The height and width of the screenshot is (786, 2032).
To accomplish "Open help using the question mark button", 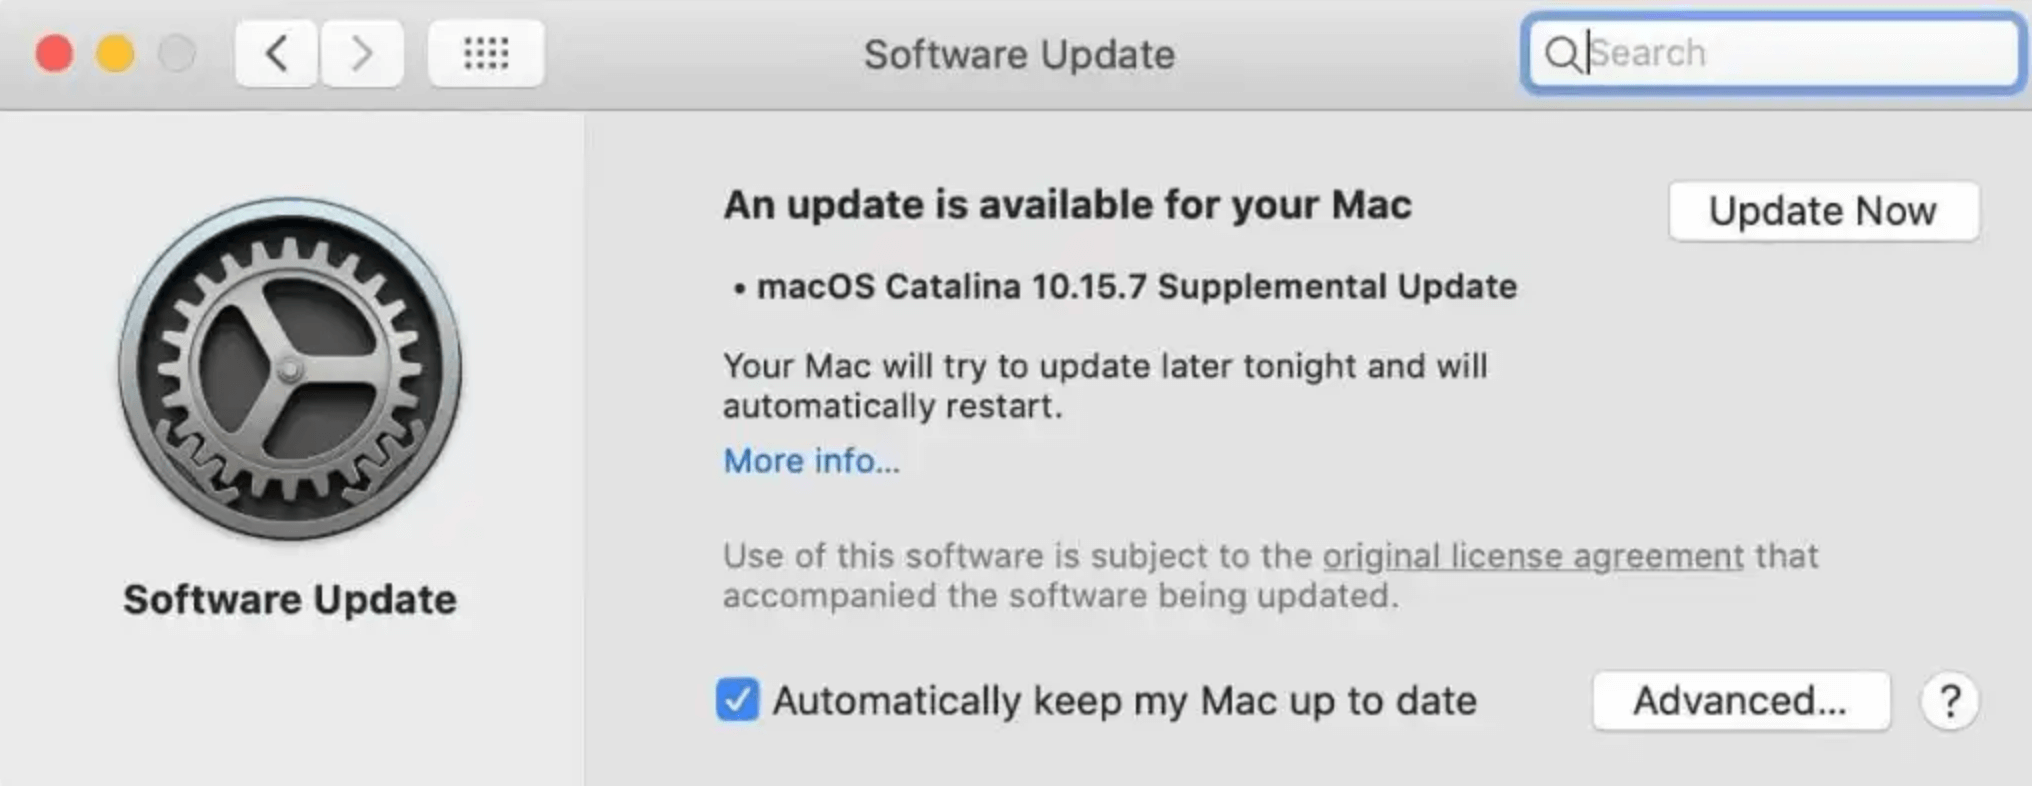I will (1951, 701).
